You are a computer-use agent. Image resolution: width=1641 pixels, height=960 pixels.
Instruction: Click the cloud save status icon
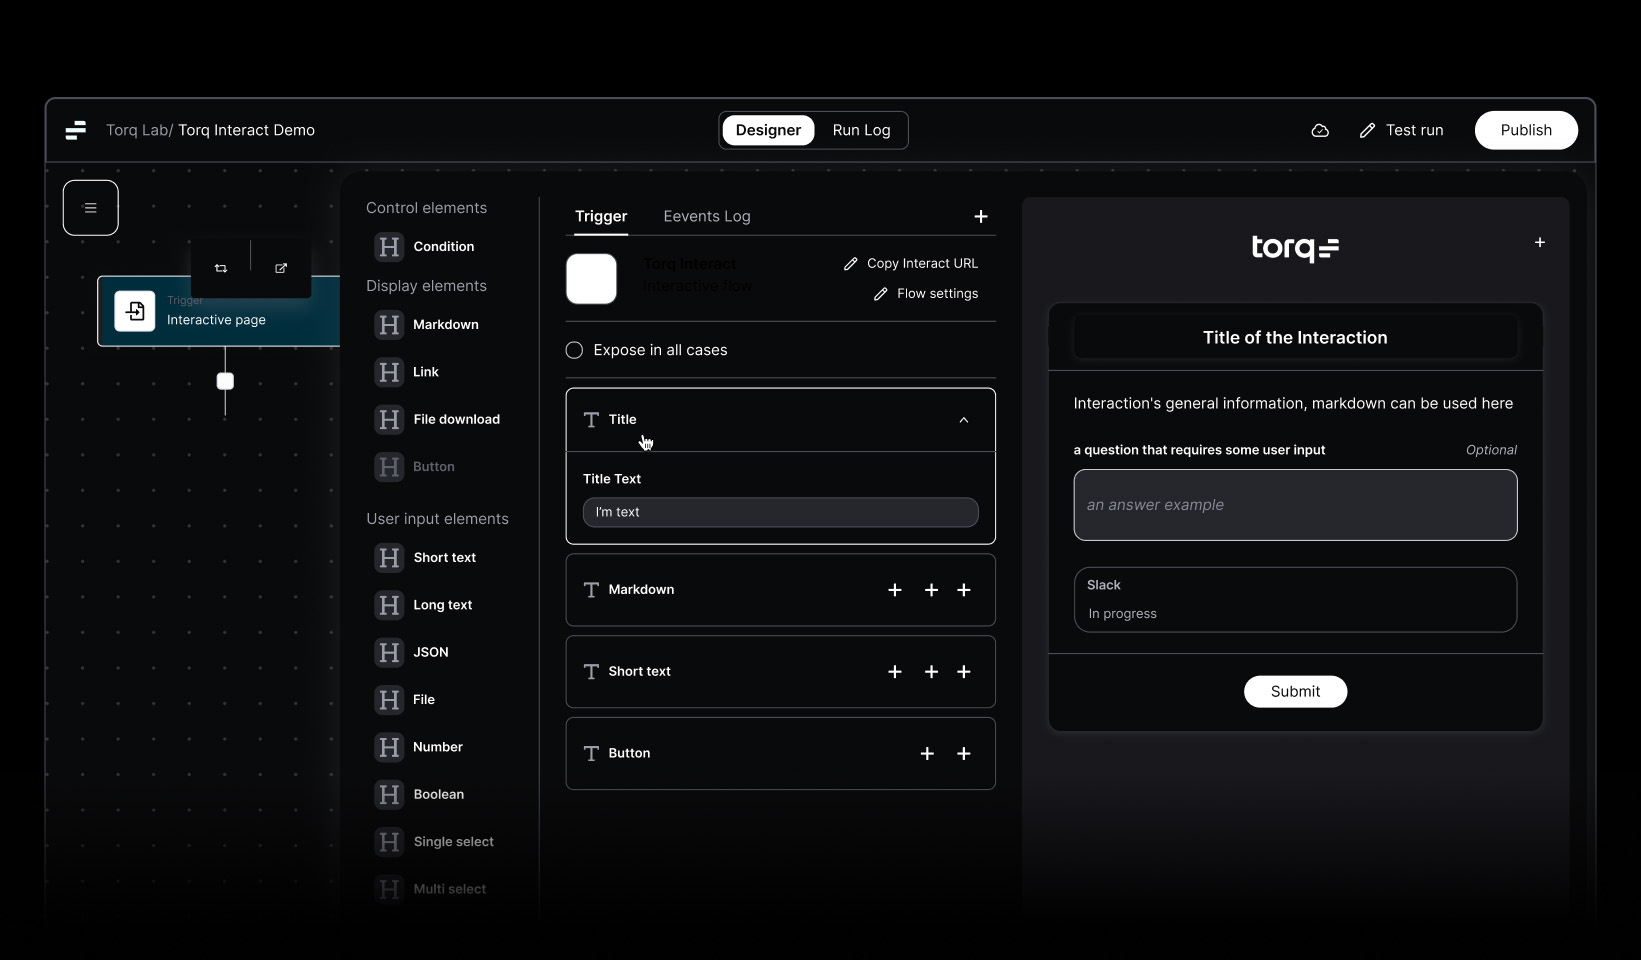(x=1320, y=131)
